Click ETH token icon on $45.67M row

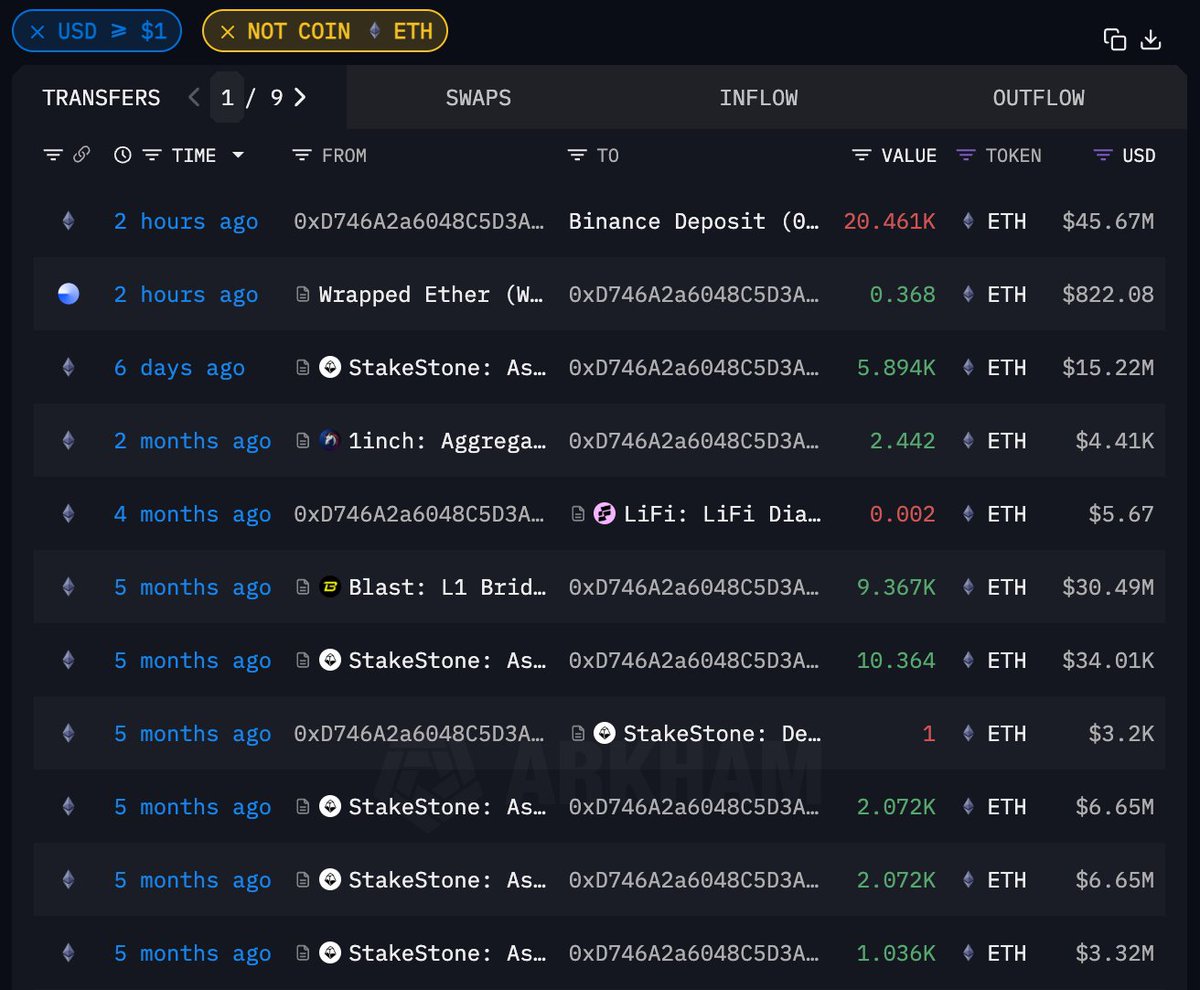pos(968,221)
